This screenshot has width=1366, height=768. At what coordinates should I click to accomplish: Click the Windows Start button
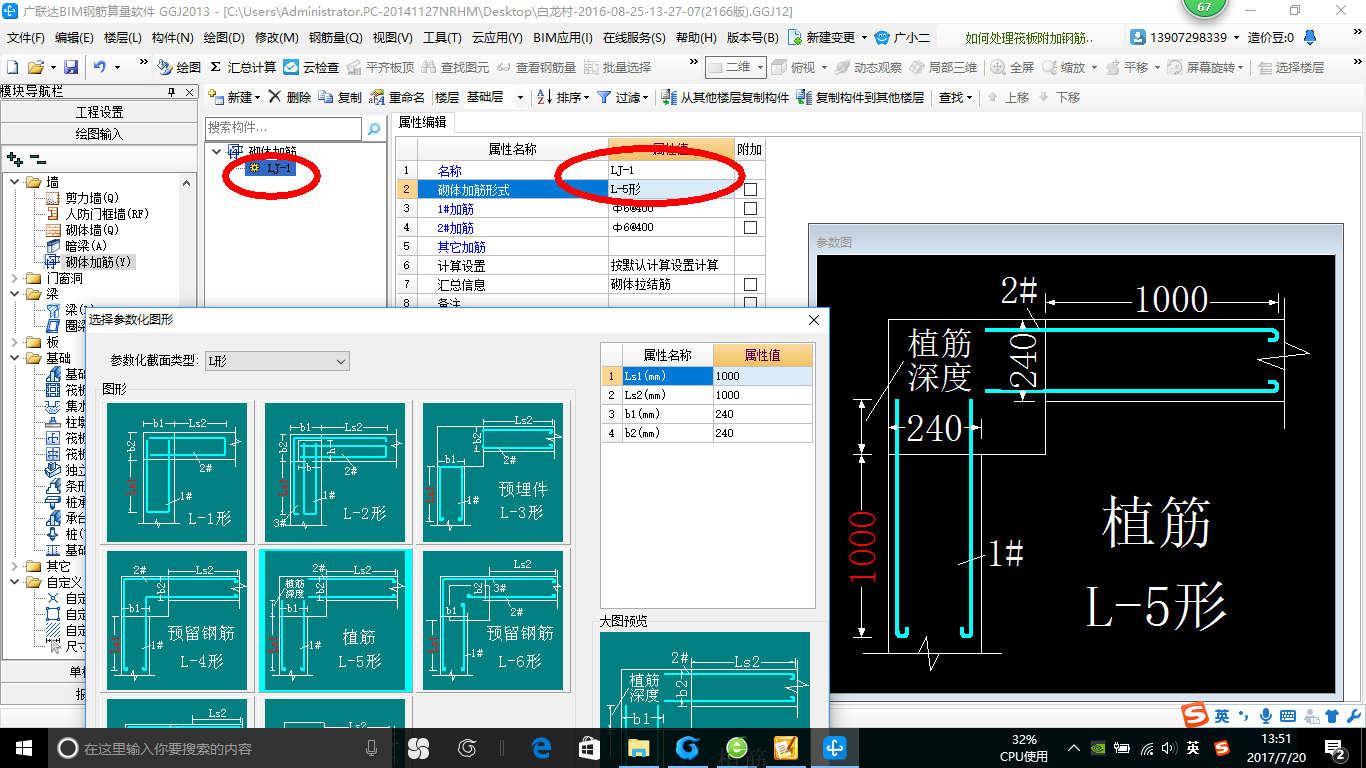23,747
